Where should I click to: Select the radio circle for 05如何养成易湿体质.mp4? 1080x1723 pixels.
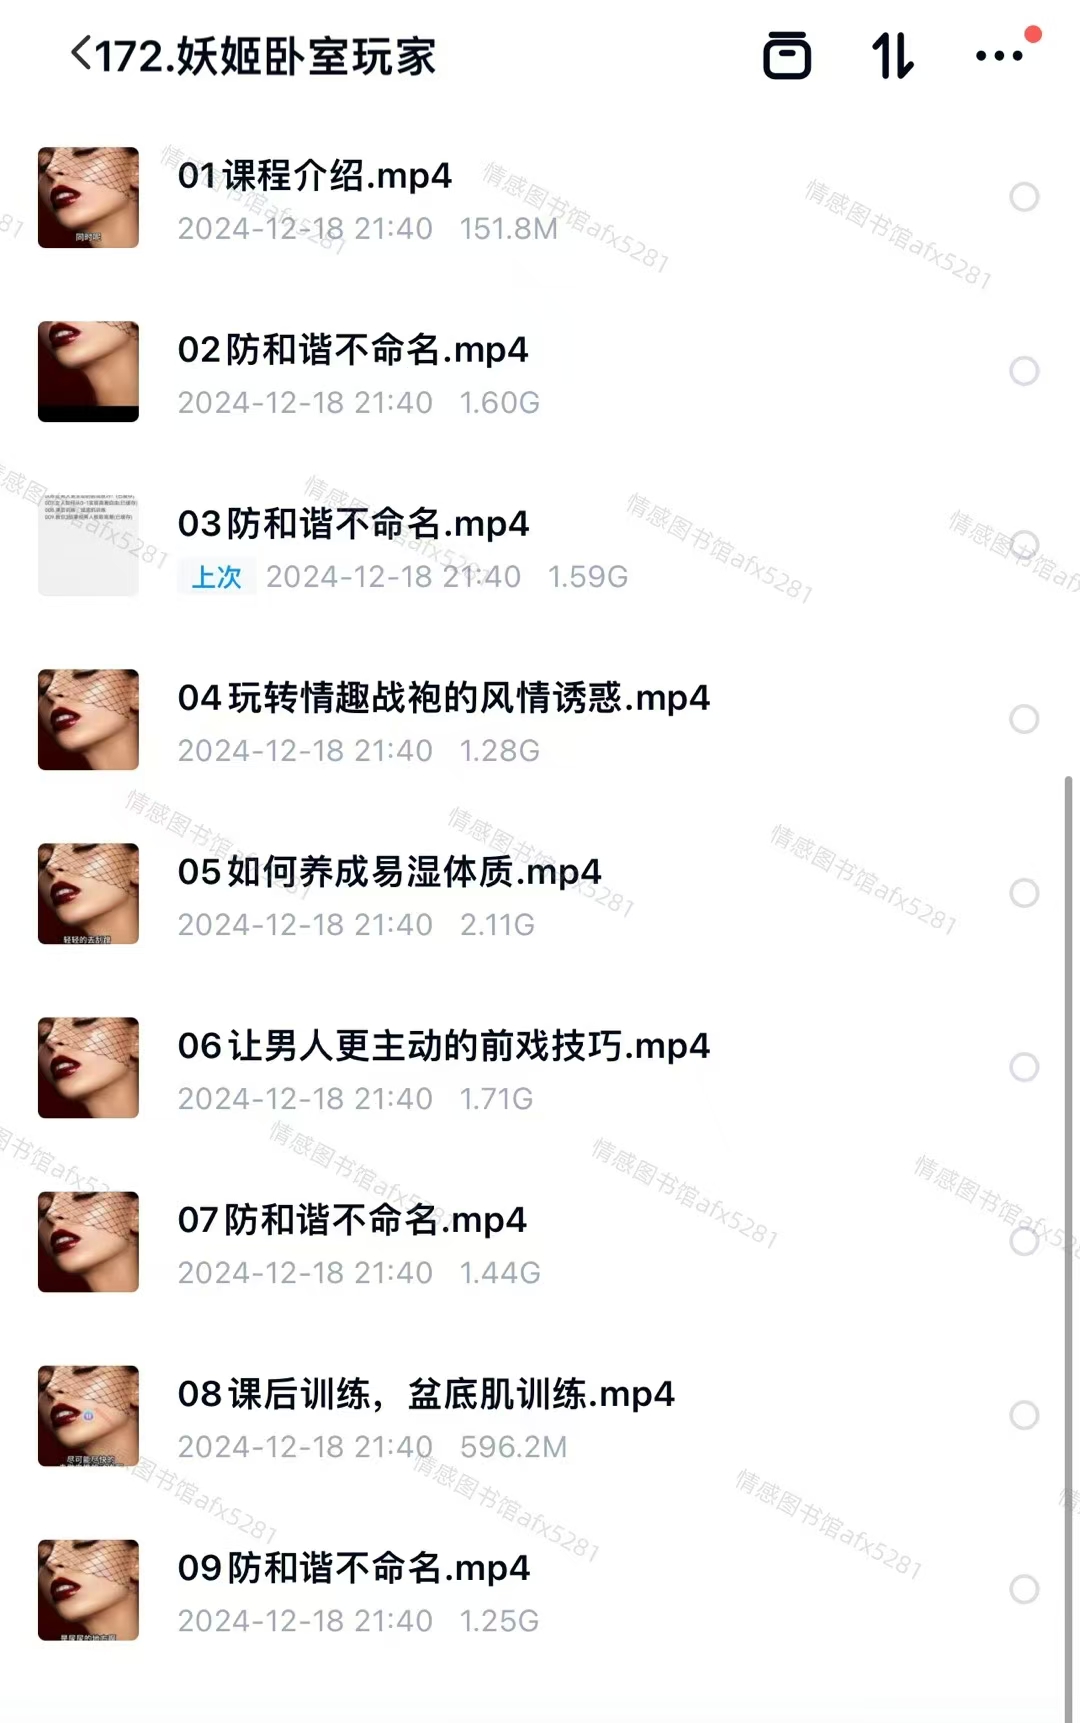[1024, 893]
